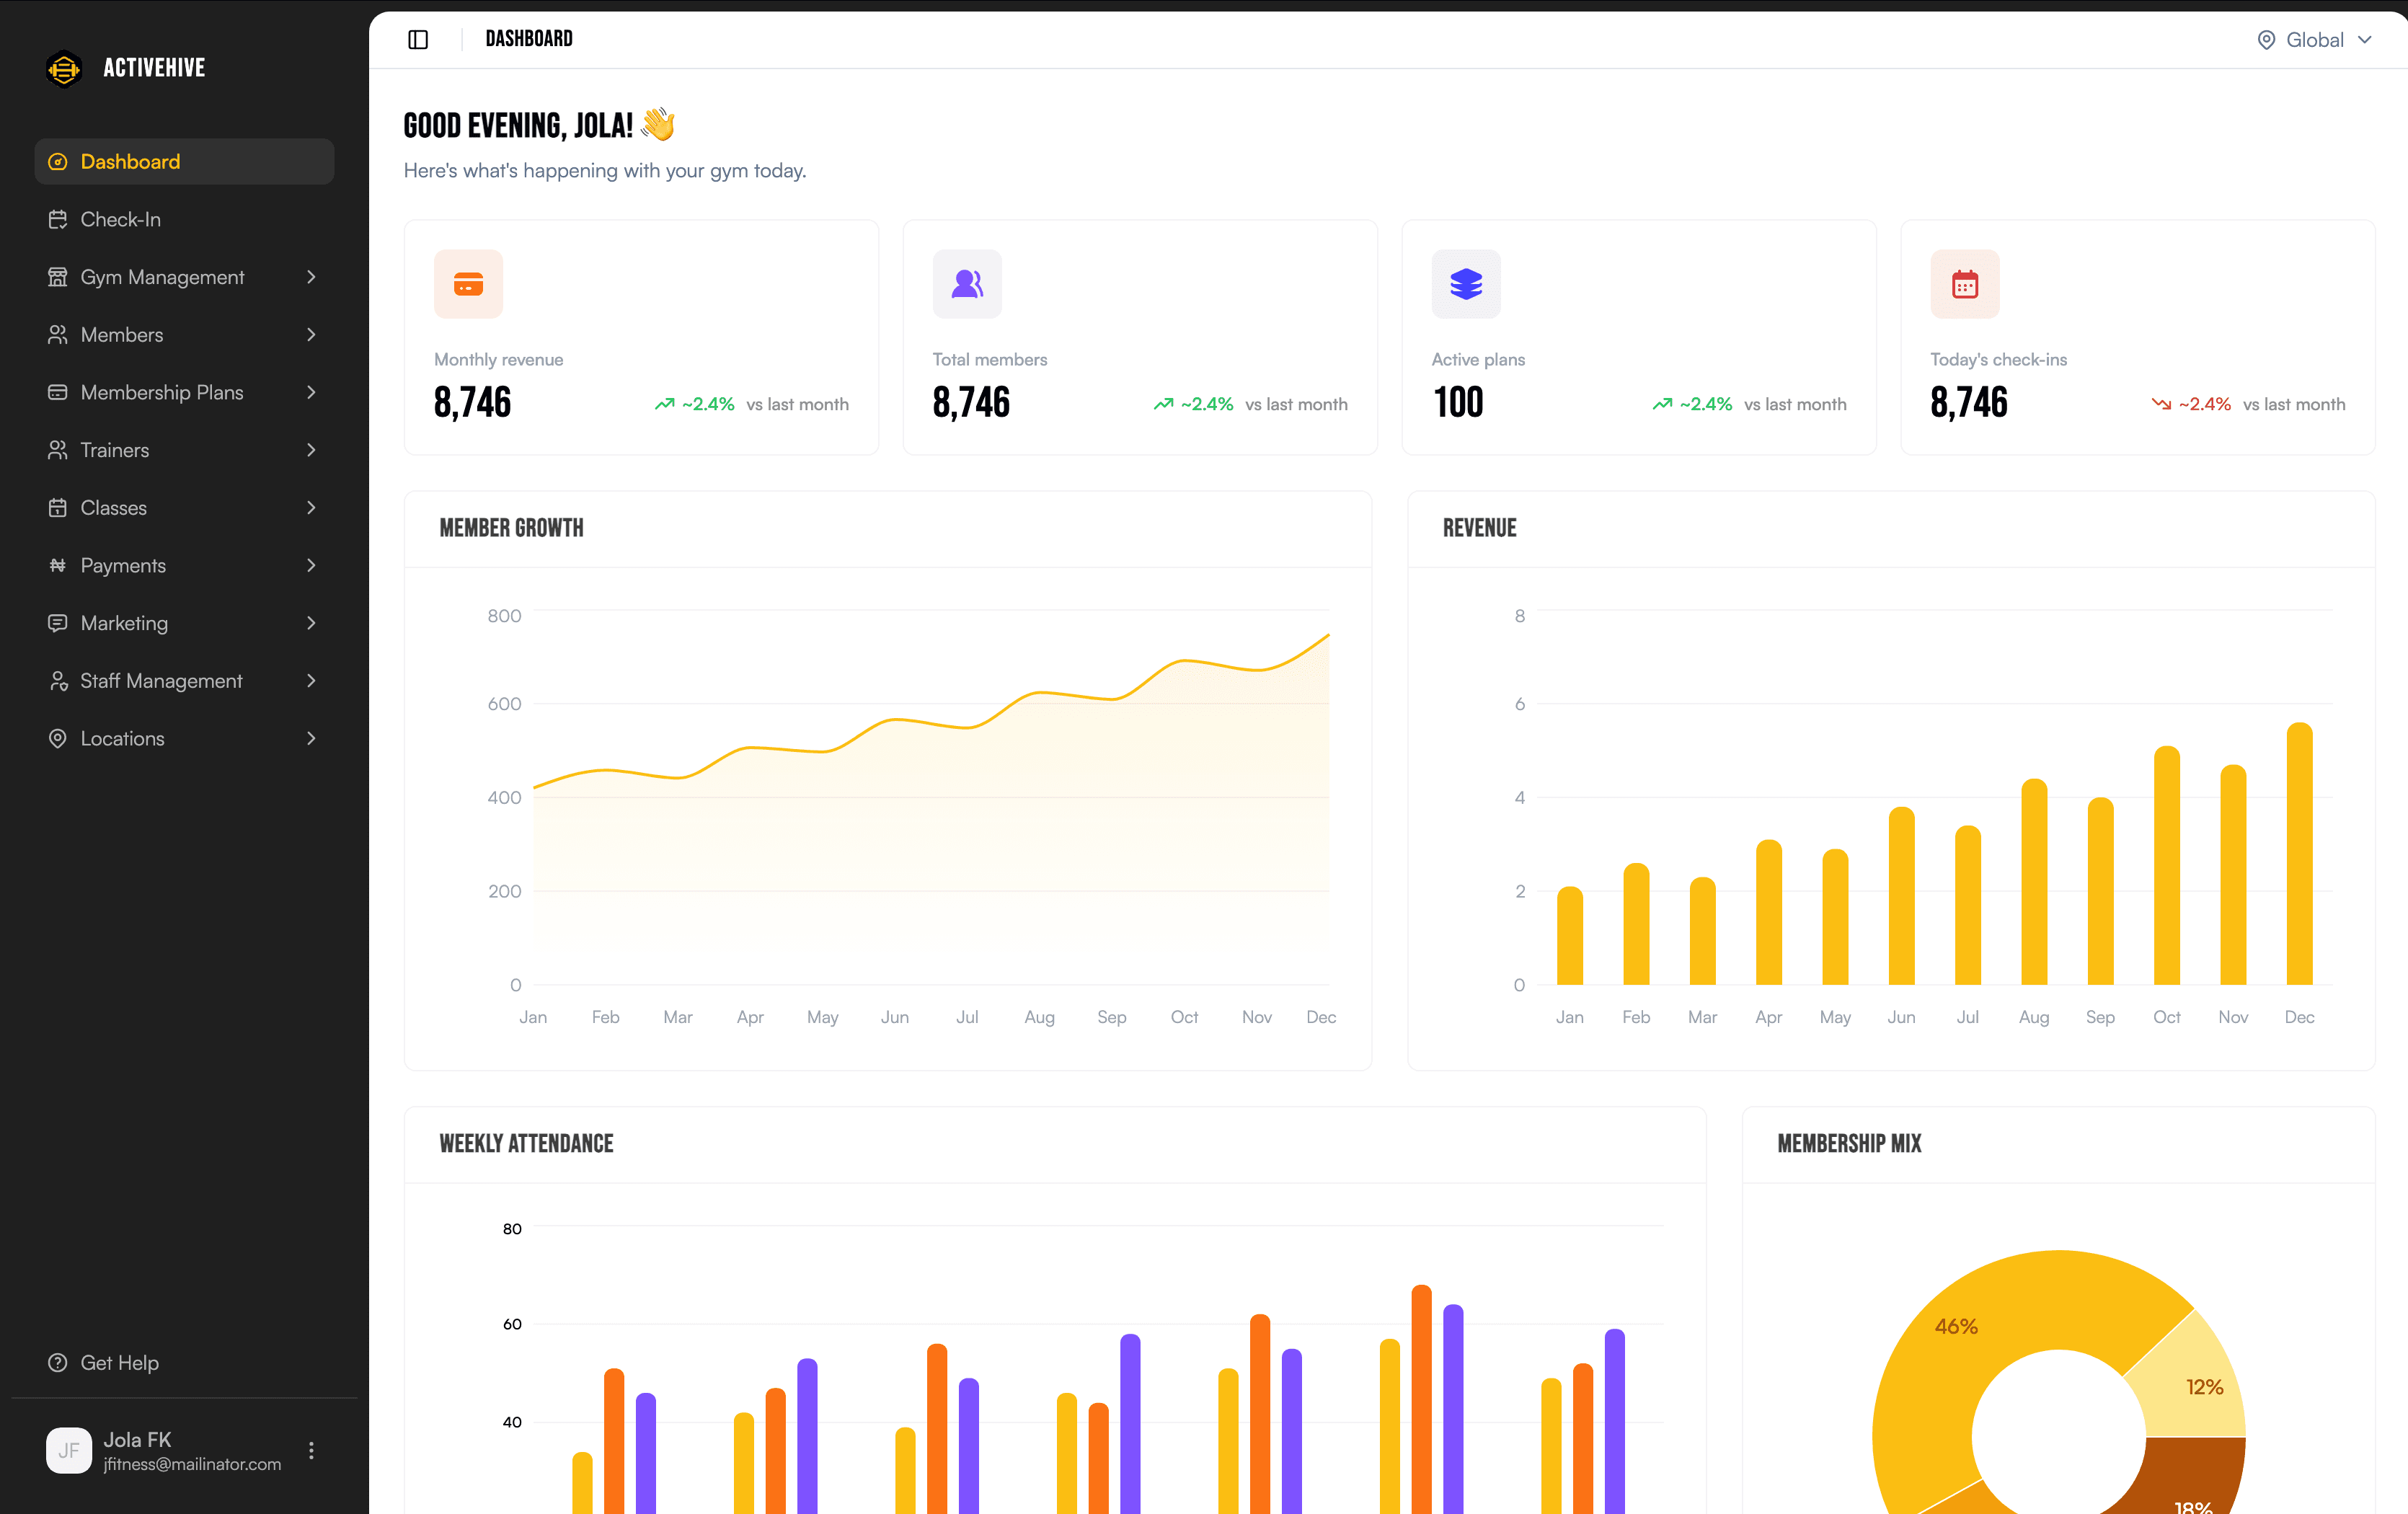
Task: Expand the Classes submenu chevron
Action: [x=311, y=508]
